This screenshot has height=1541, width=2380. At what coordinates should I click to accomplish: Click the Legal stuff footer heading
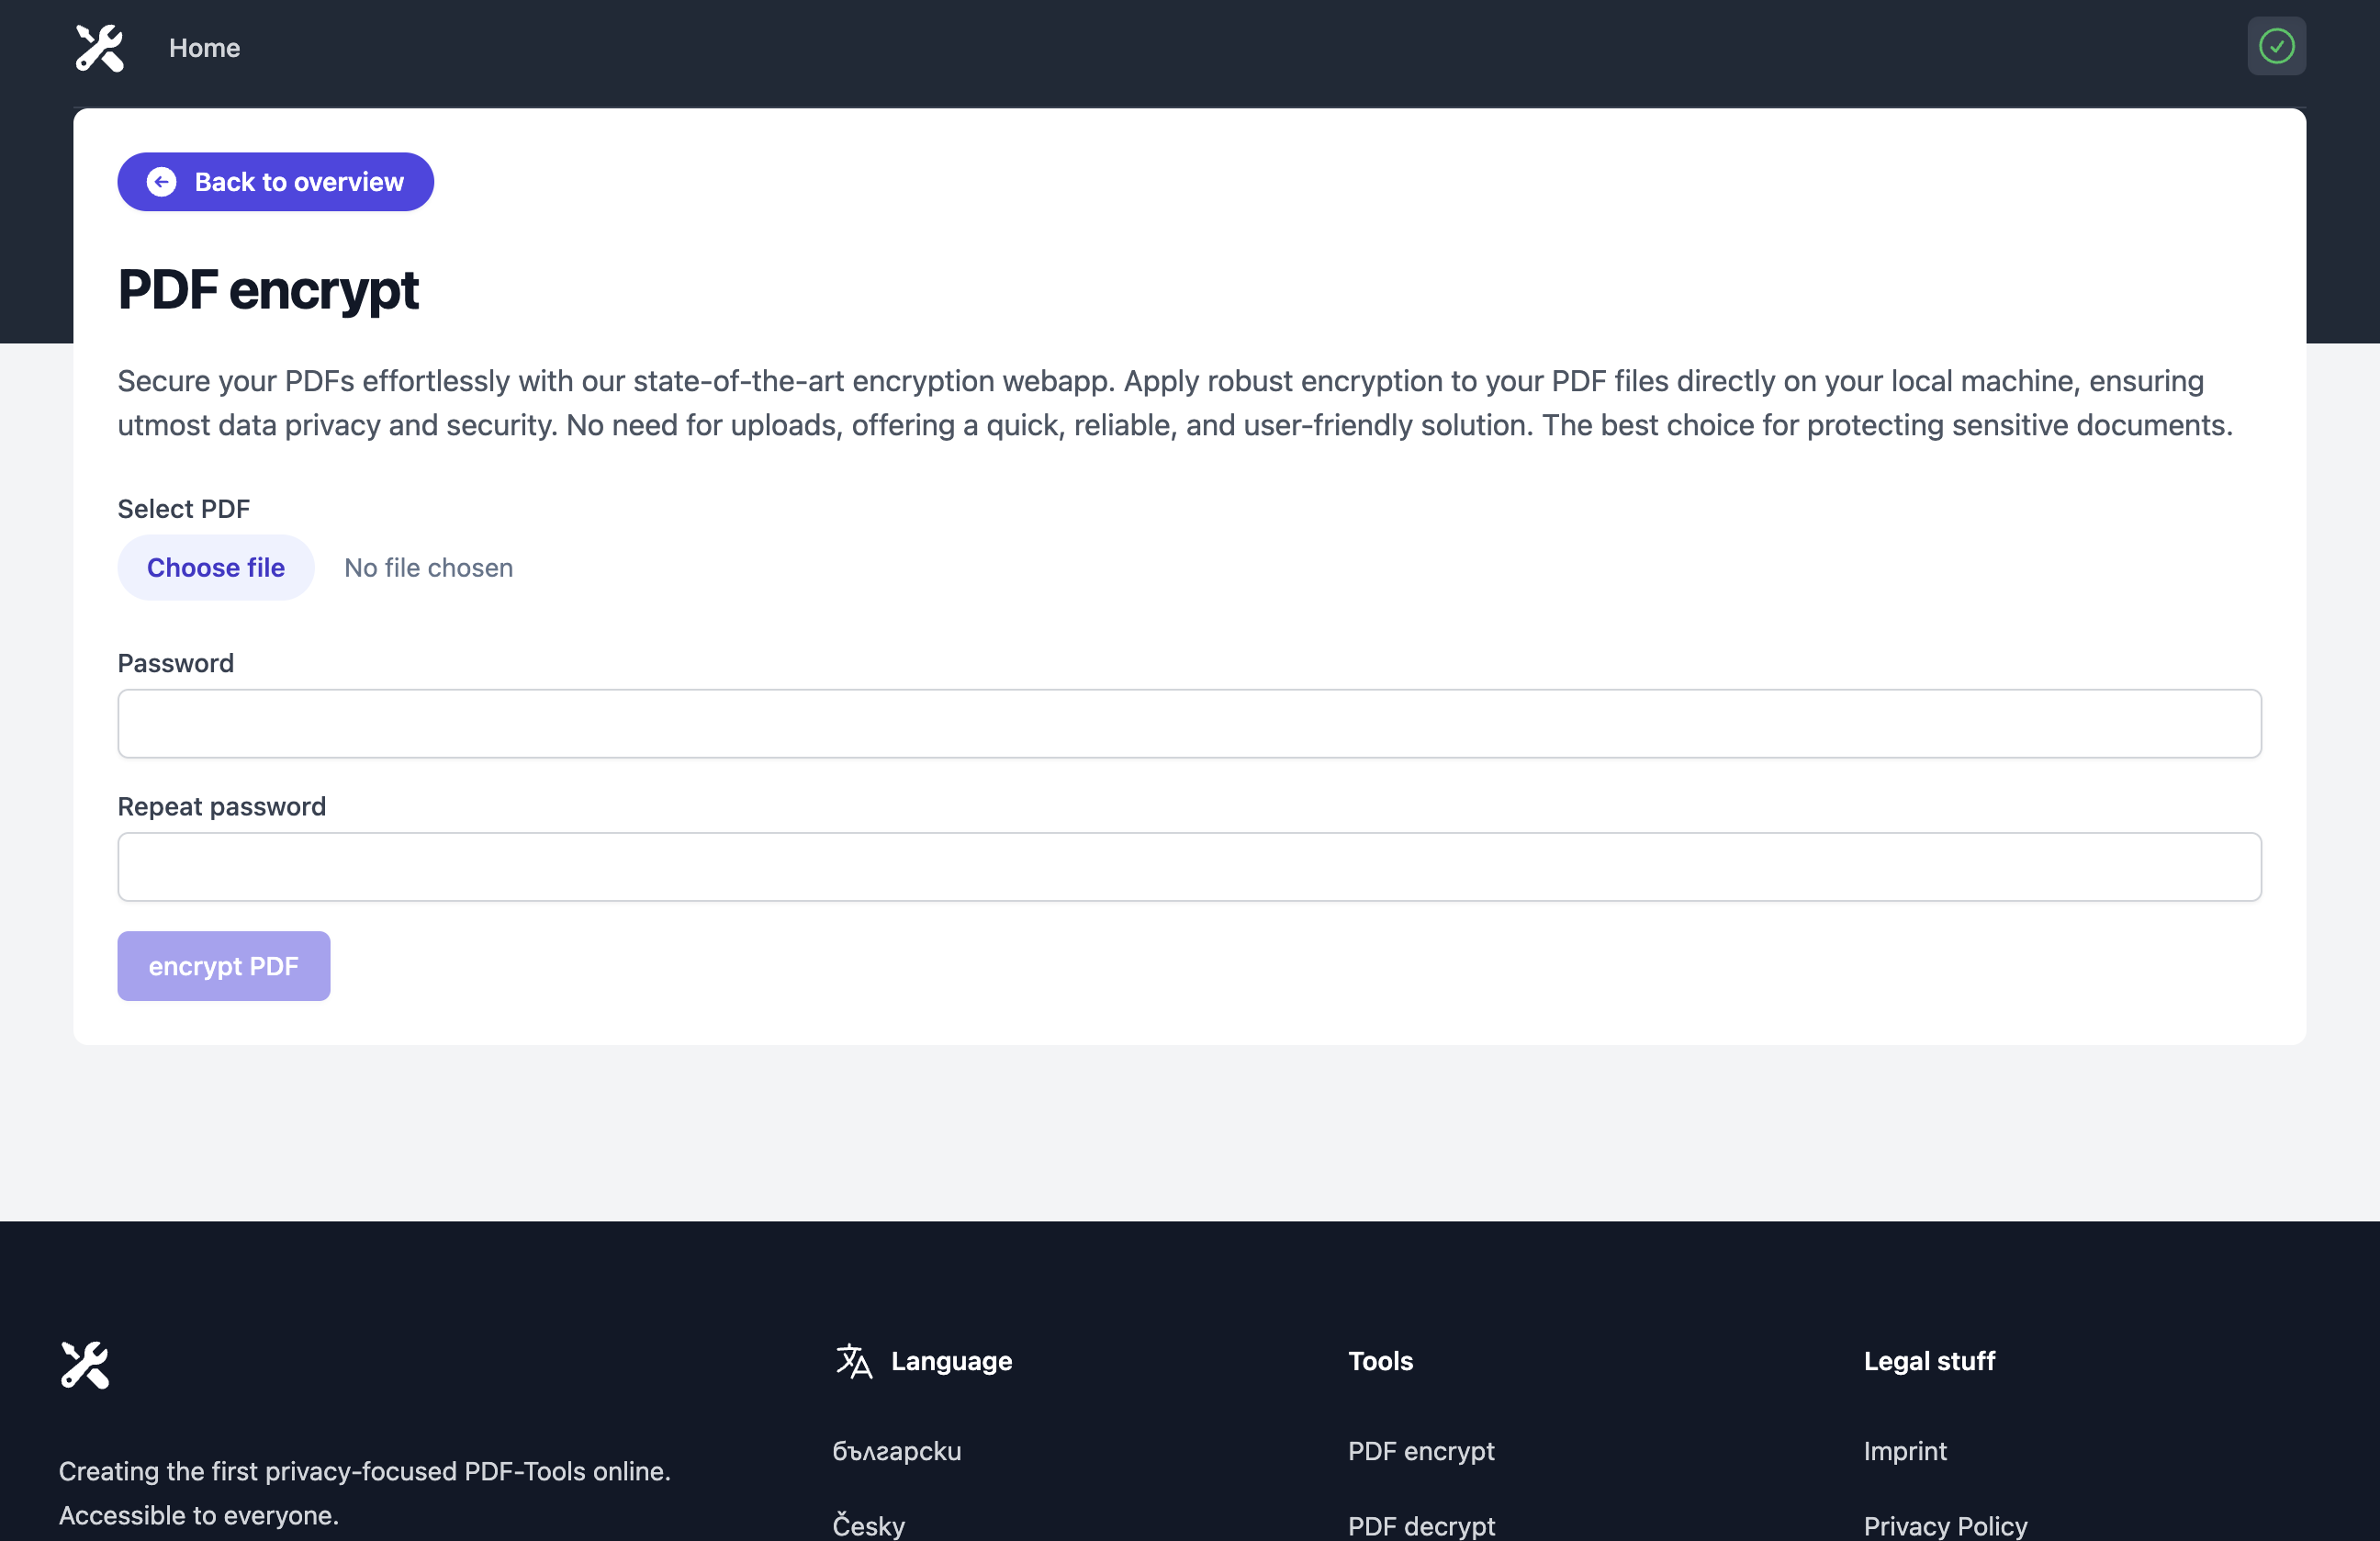(1929, 1361)
